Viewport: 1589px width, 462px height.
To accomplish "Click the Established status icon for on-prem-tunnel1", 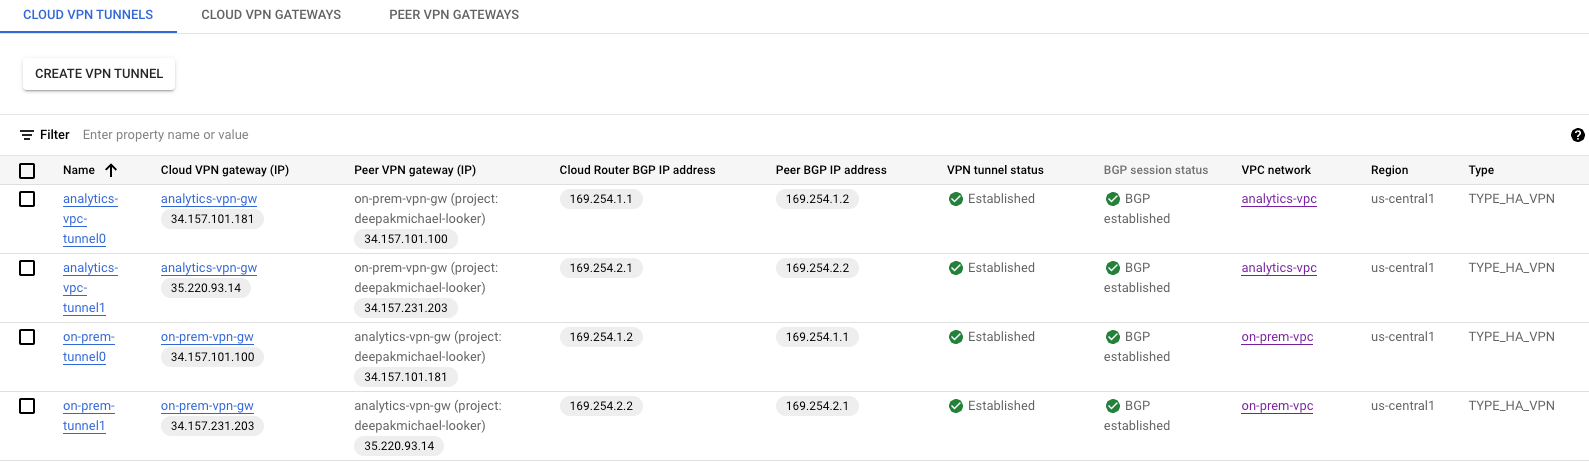I will coord(955,406).
